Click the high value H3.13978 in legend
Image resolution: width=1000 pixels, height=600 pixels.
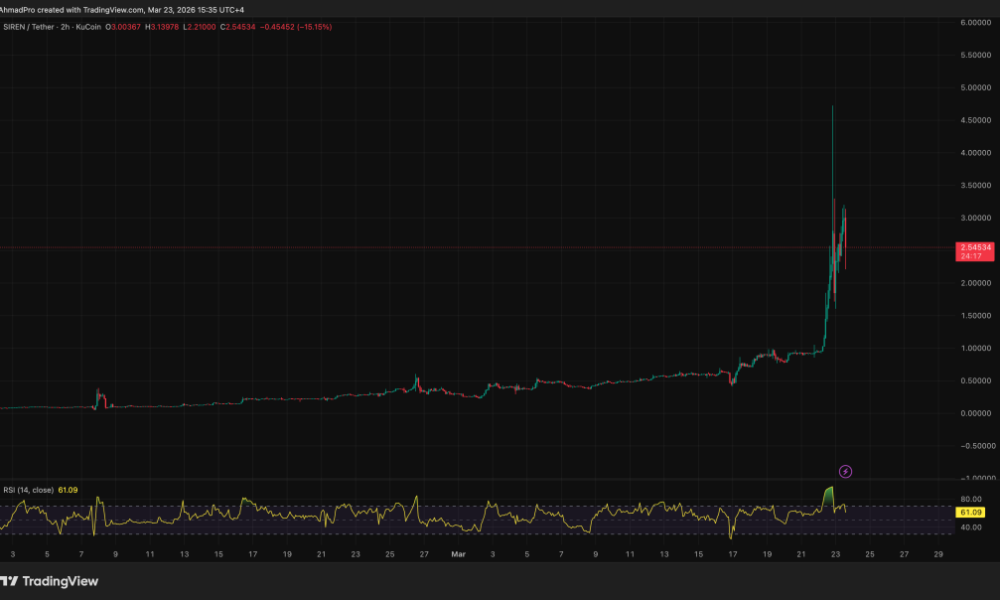[160, 28]
